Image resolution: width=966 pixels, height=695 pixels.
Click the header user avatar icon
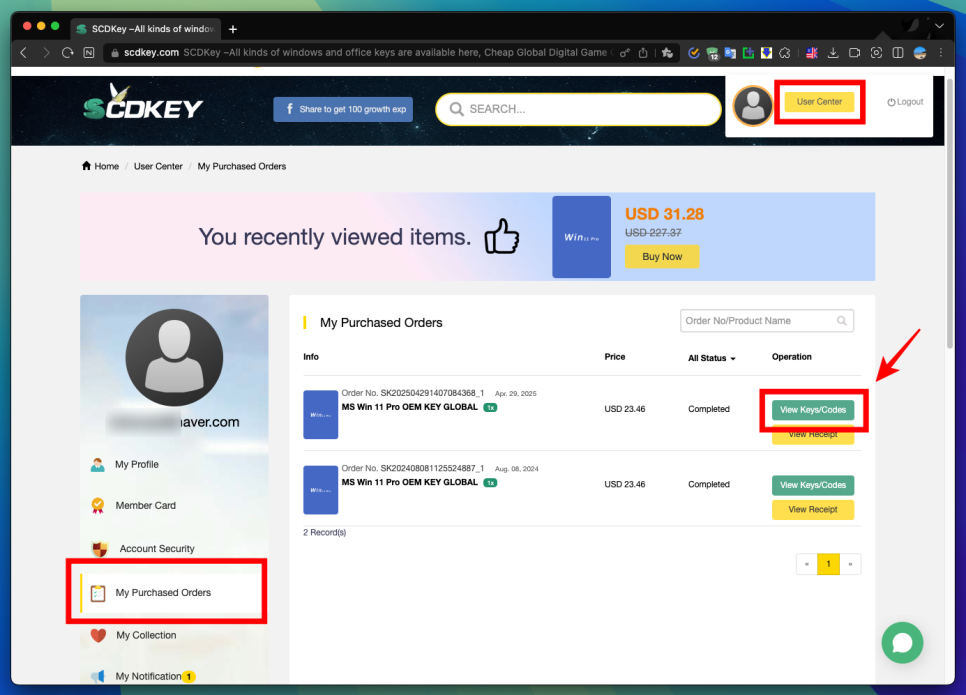click(753, 105)
